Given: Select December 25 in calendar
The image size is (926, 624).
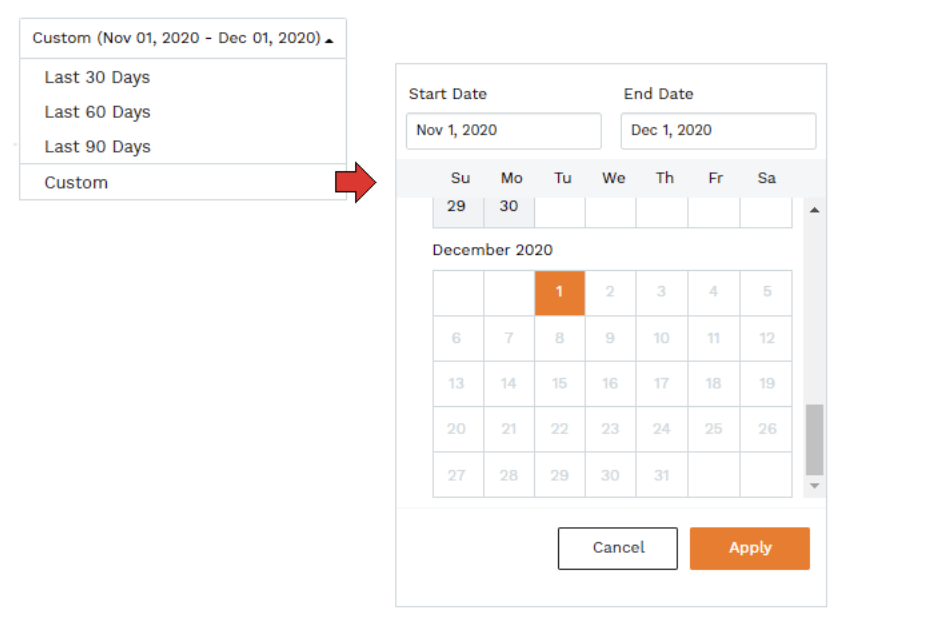Looking at the screenshot, I should click(x=713, y=429).
